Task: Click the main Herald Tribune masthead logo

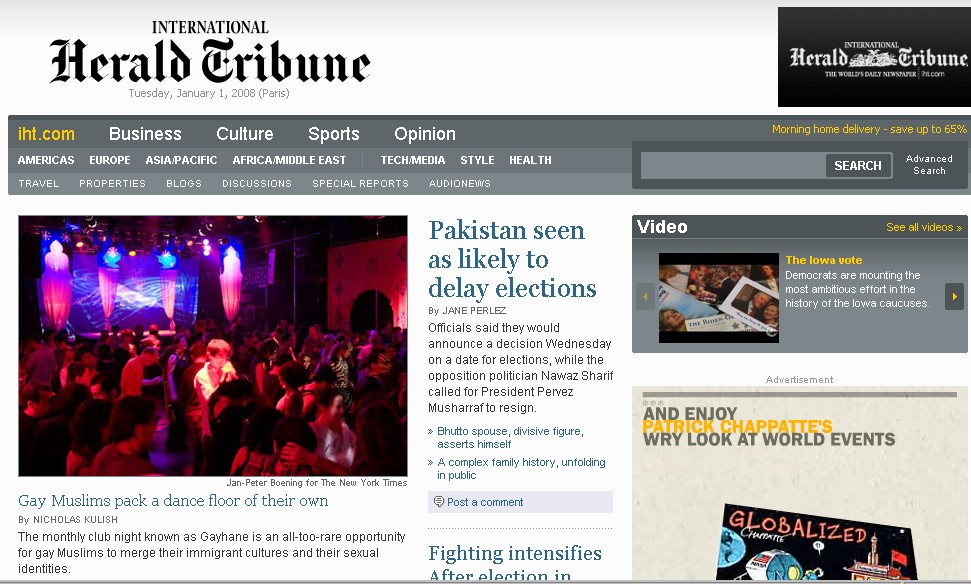Action: tap(210, 54)
